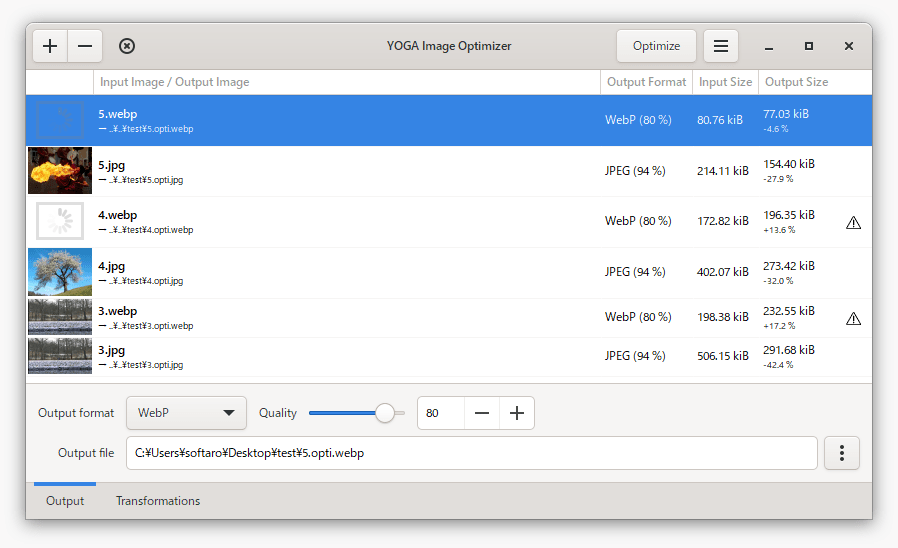Remove selected image with minus icon
This screenshot has height=548, width=898.
(85, 46)
